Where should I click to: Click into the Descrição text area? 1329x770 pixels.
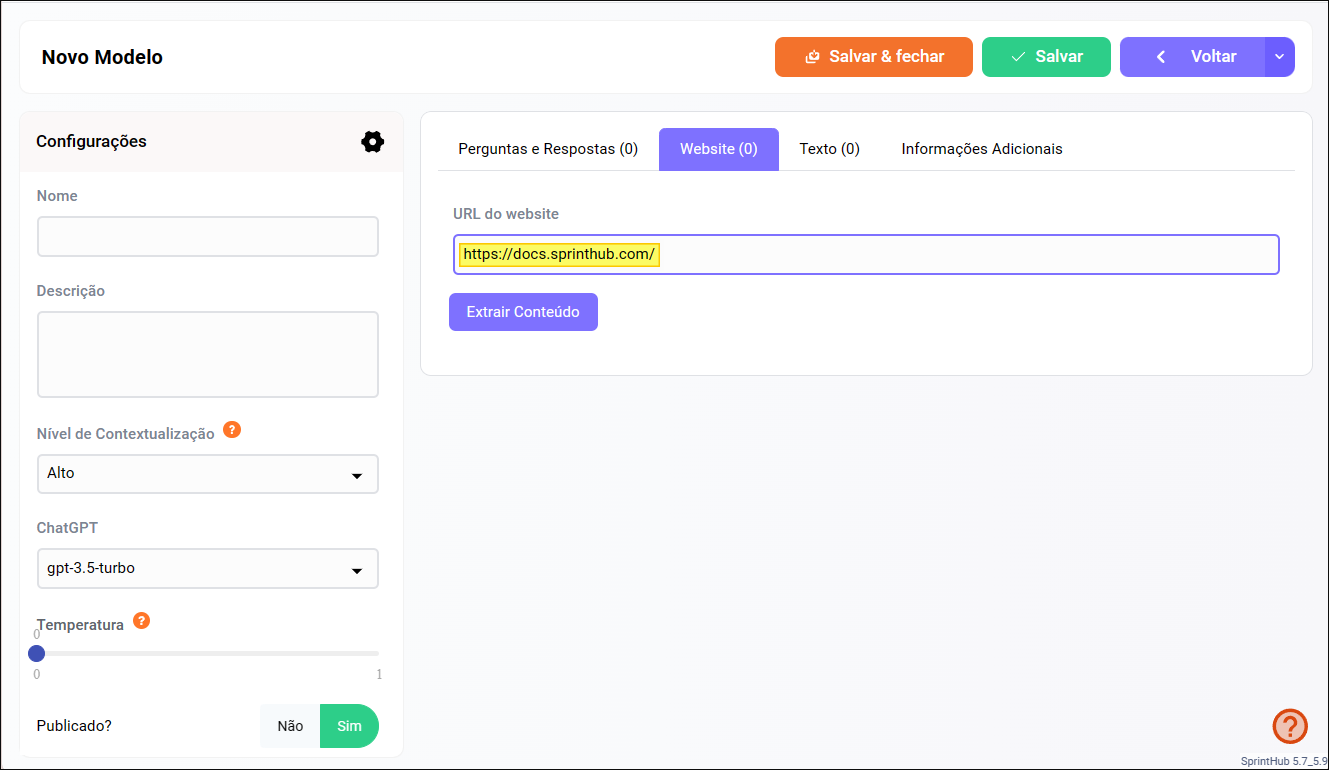click(x=208, y=354)
